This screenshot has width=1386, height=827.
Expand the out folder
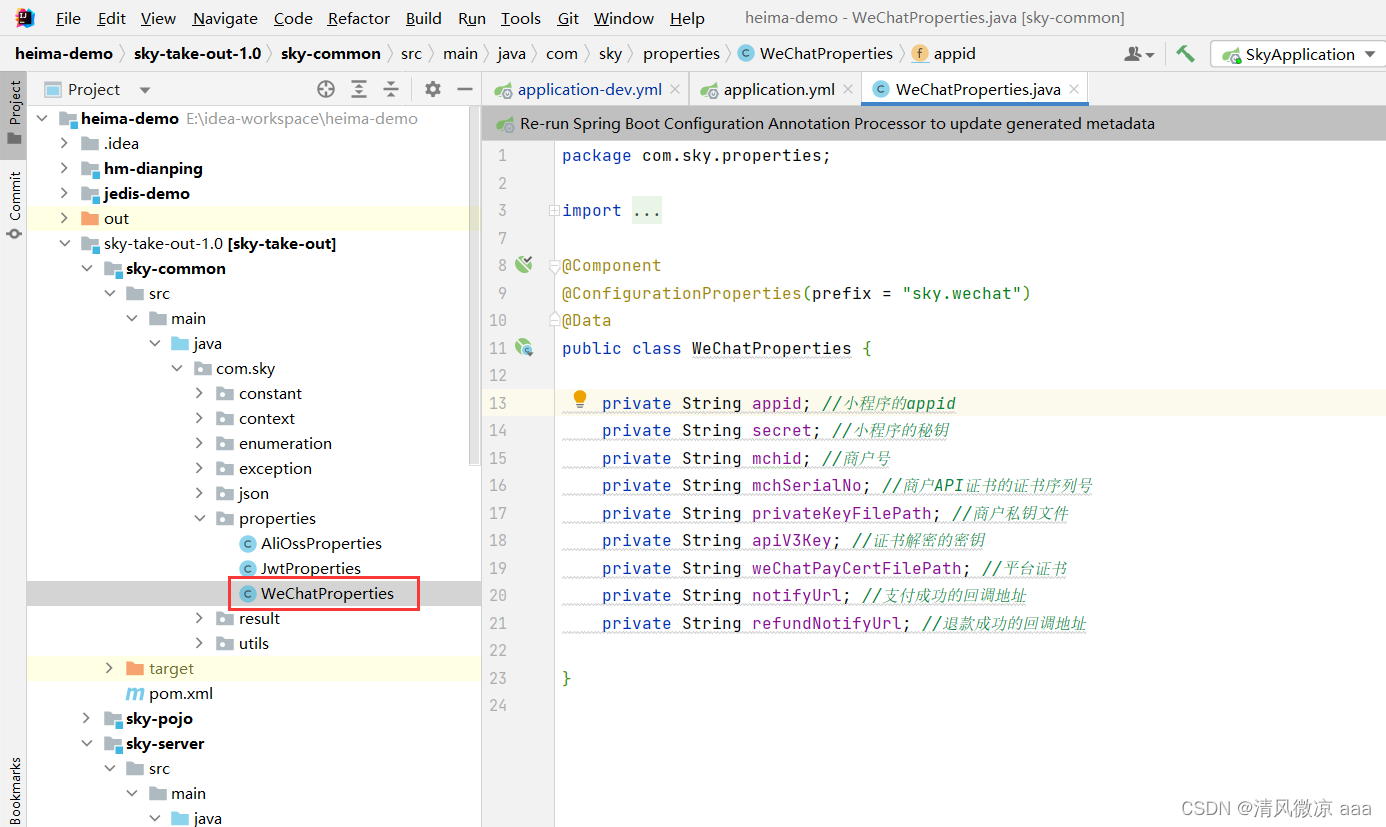[64, 218]
